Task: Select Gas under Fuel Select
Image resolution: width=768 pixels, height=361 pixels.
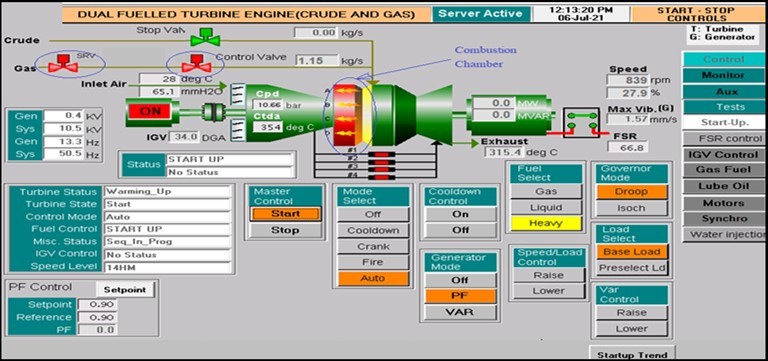Action: click(546, 192)
